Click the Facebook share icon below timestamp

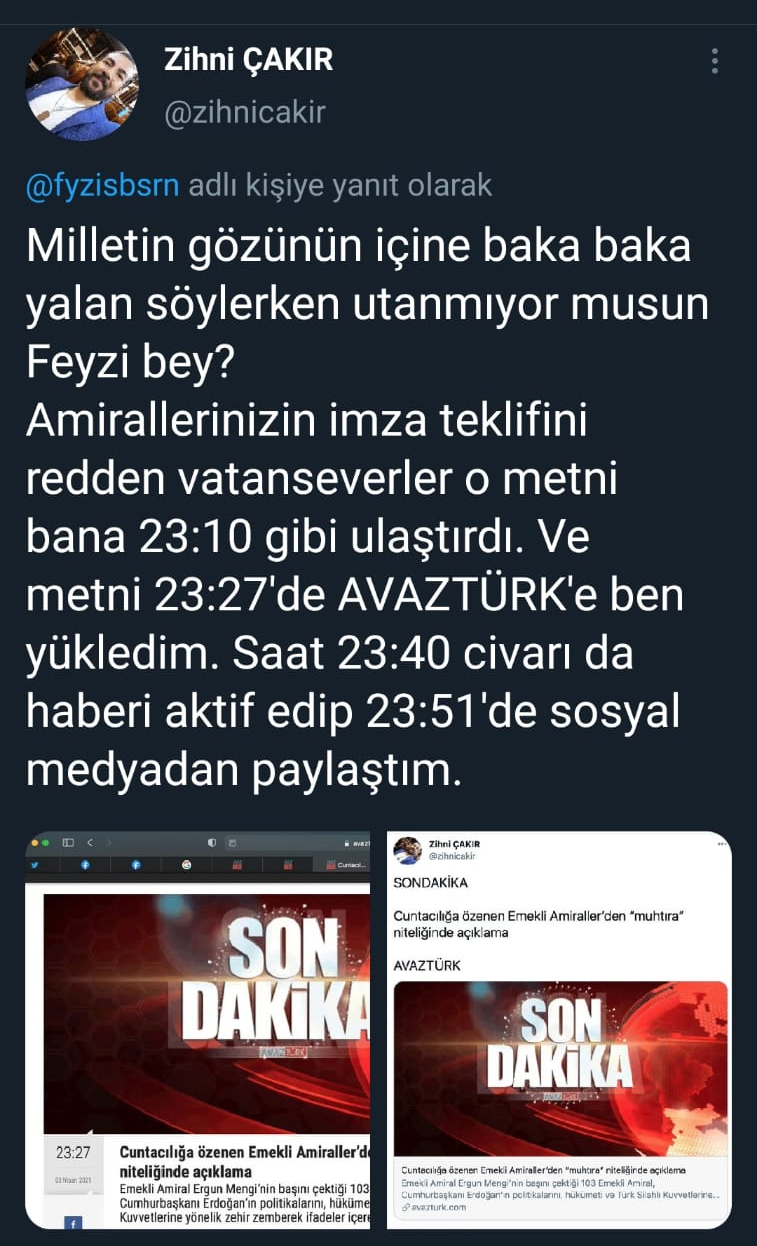point(72,1222)
